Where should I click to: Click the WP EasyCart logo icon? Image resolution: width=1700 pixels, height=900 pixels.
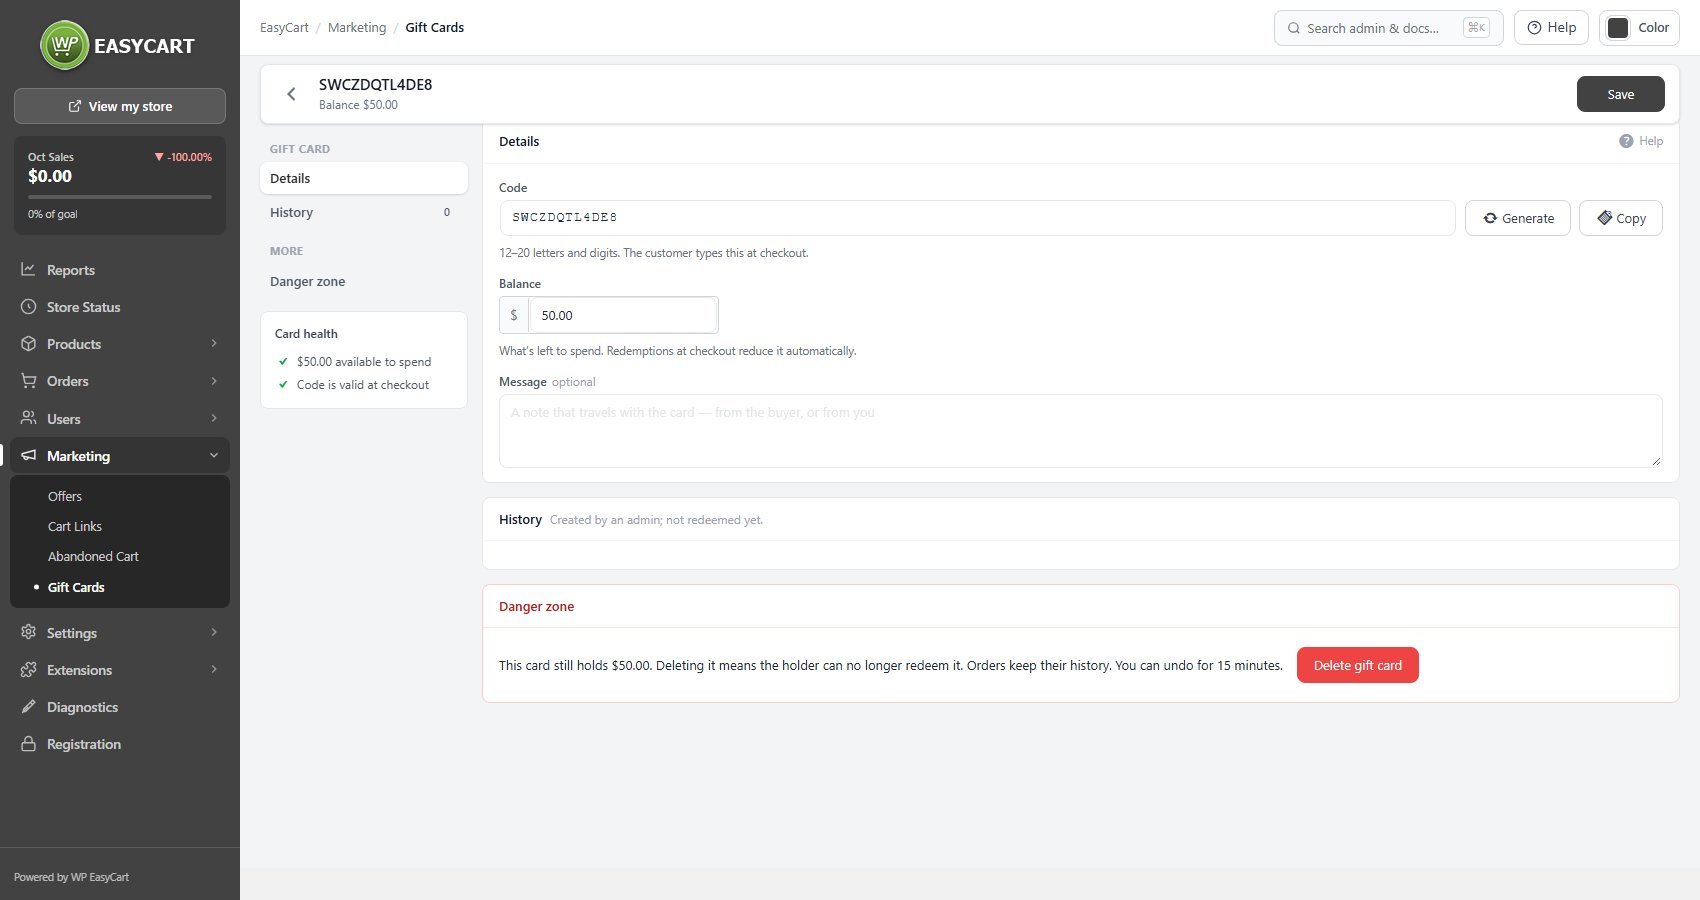(x=65, y=45)
